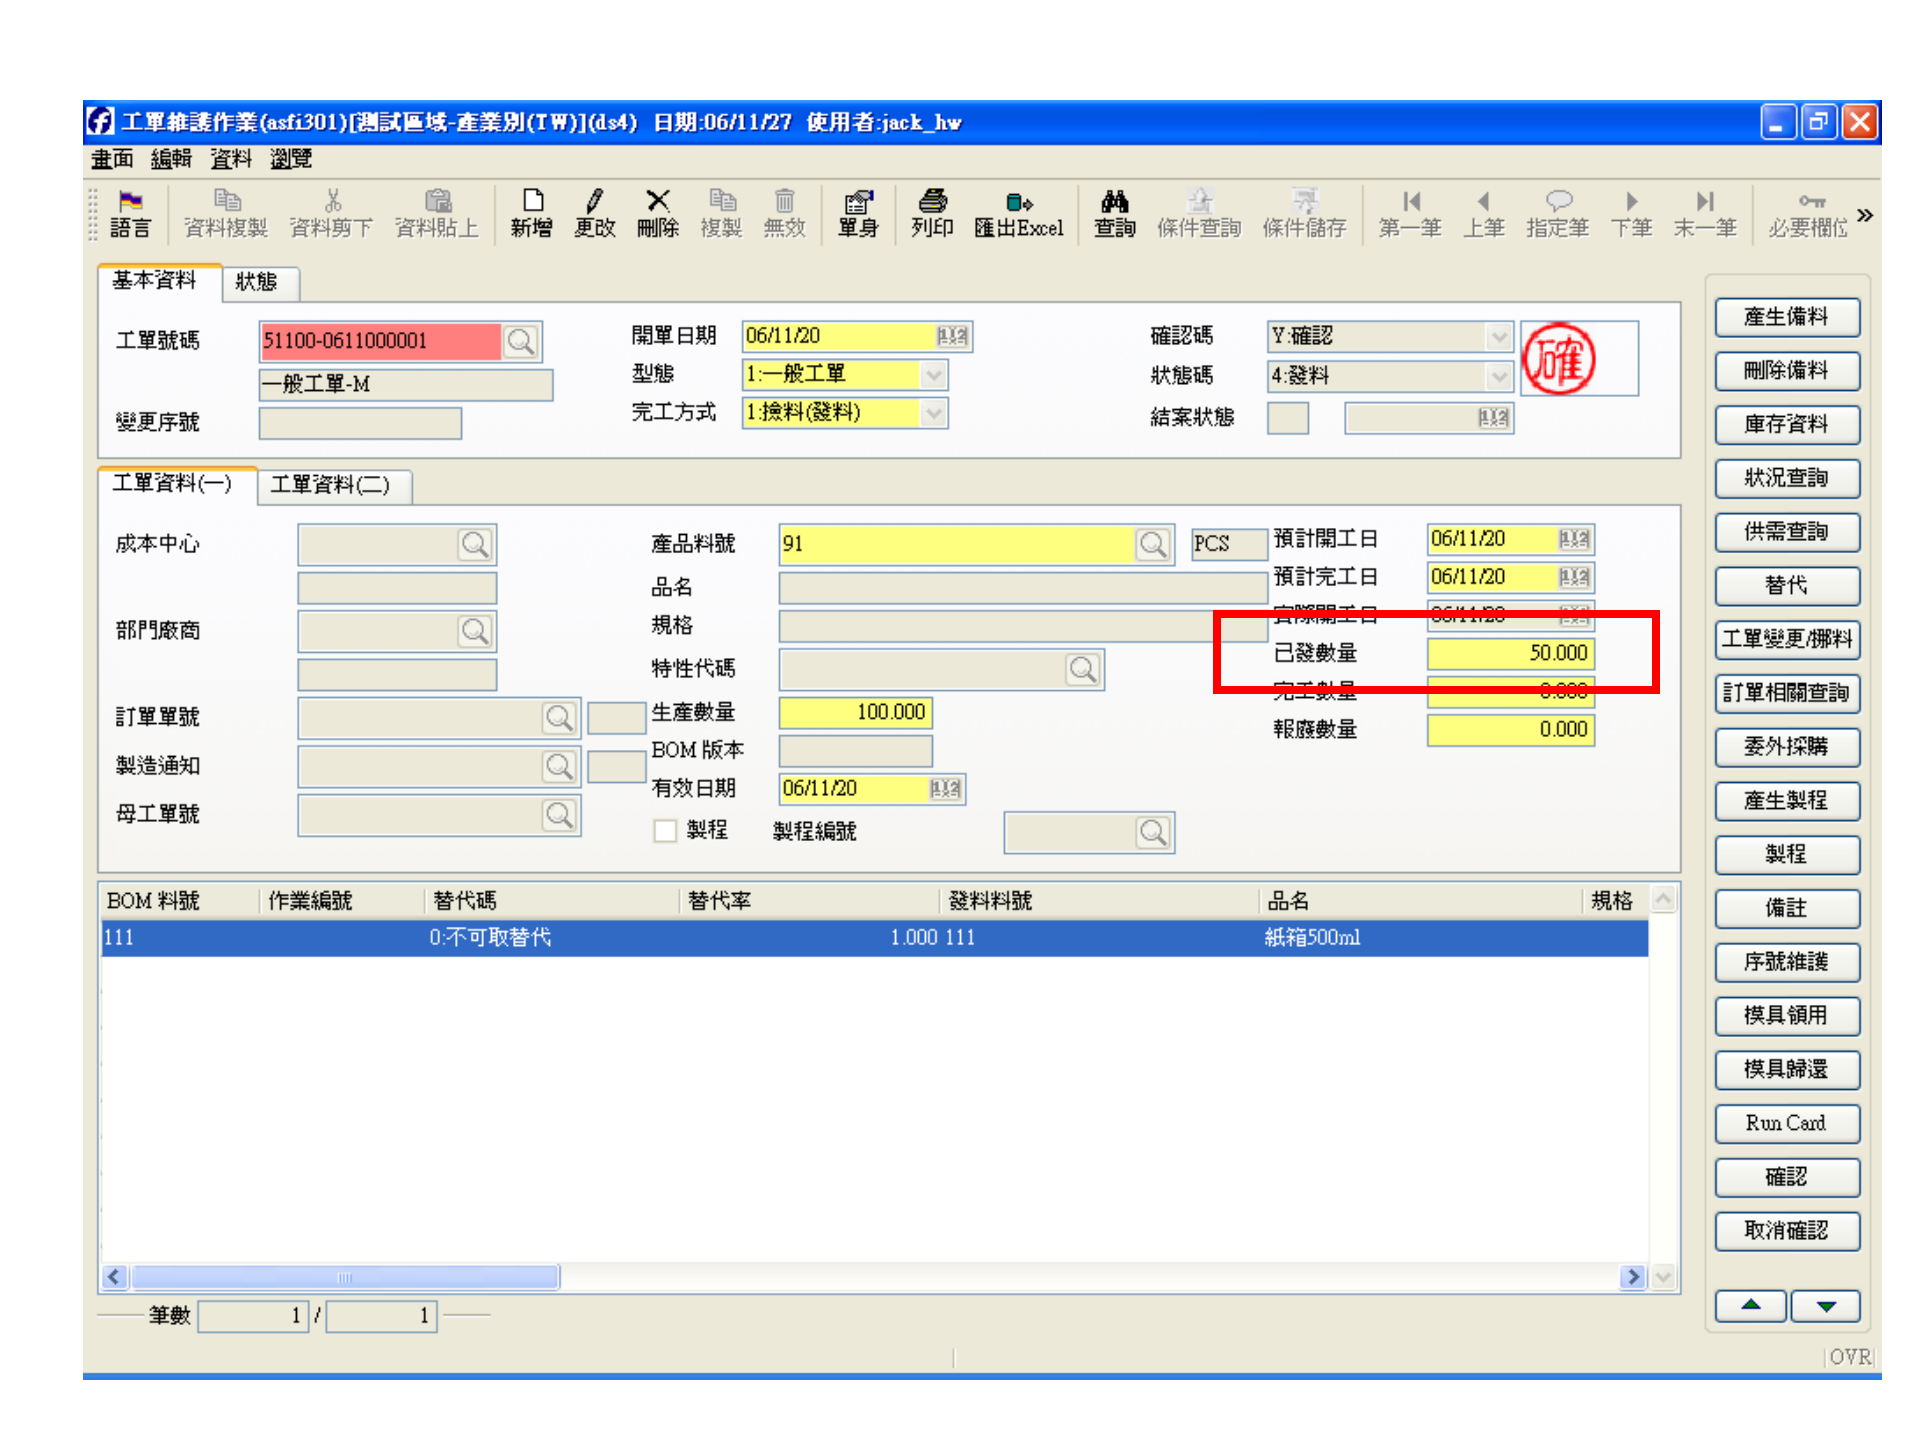The width and height of the screenshot is (1920, 1440).
Task: Export data with the 匯出Excel icon
Action: [x=1018, y=214]
